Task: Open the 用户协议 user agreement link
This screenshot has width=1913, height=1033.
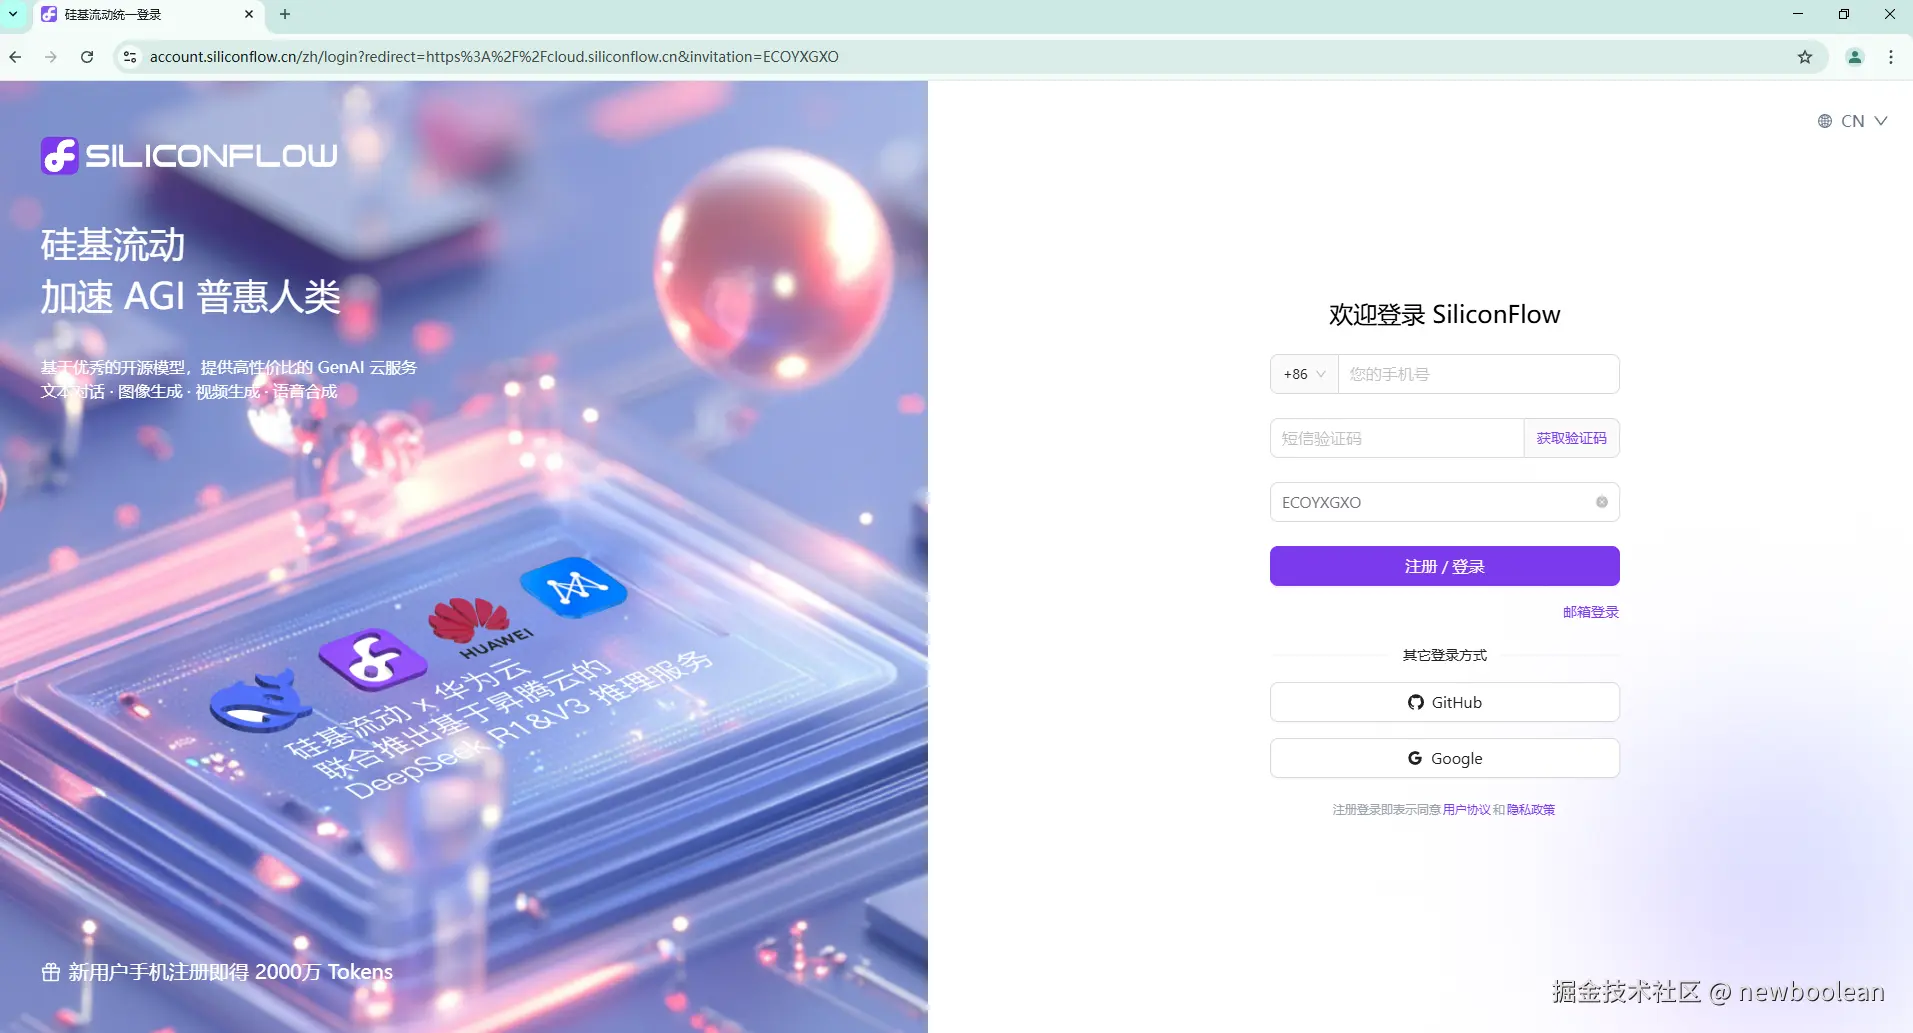Action: [1466, 810]
